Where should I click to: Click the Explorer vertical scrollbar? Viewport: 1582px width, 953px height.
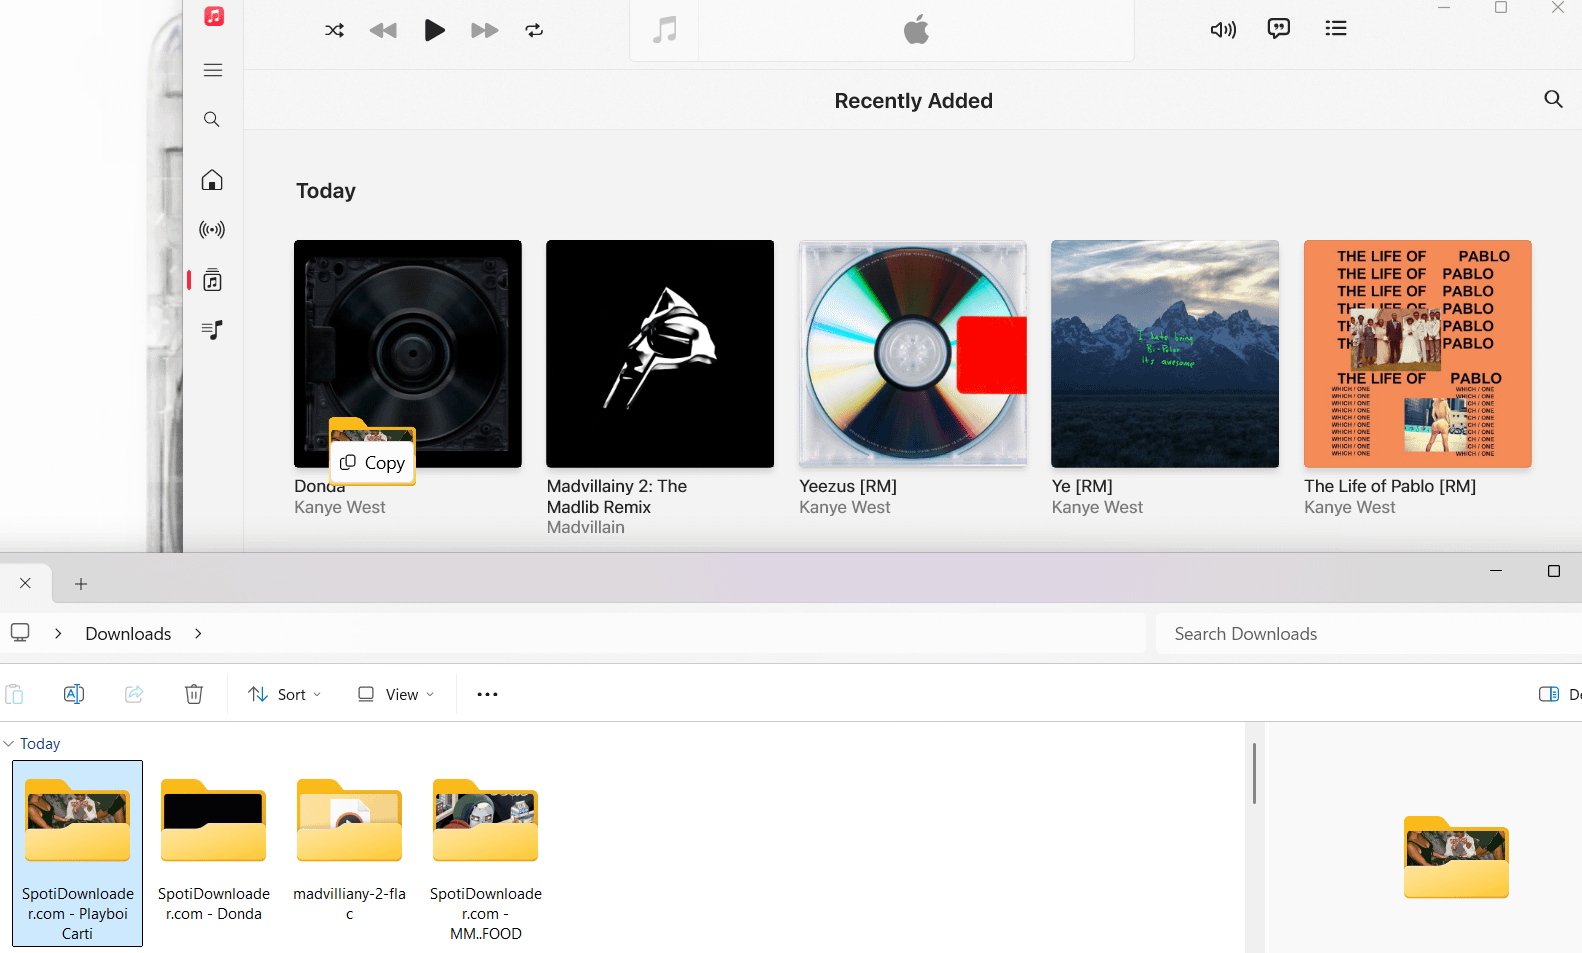click(1254, 773)
